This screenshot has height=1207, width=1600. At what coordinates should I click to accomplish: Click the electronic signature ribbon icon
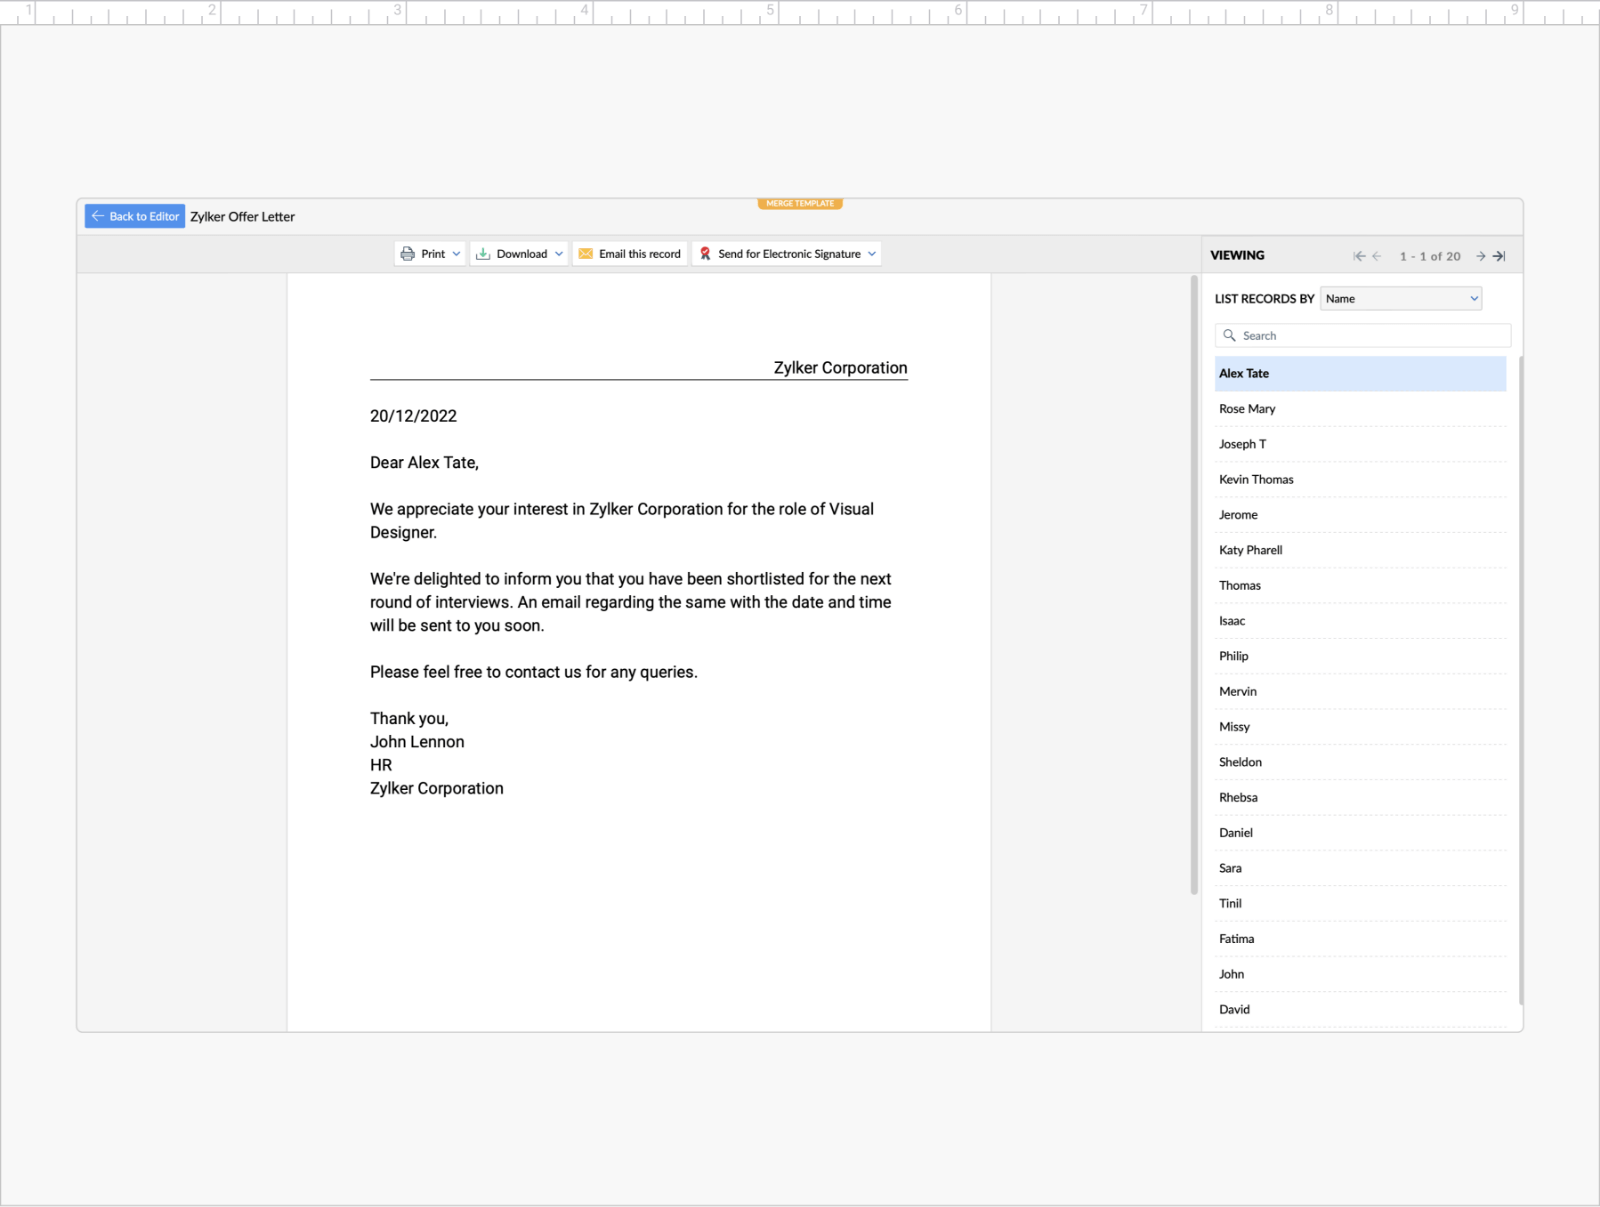pos(707,253)
